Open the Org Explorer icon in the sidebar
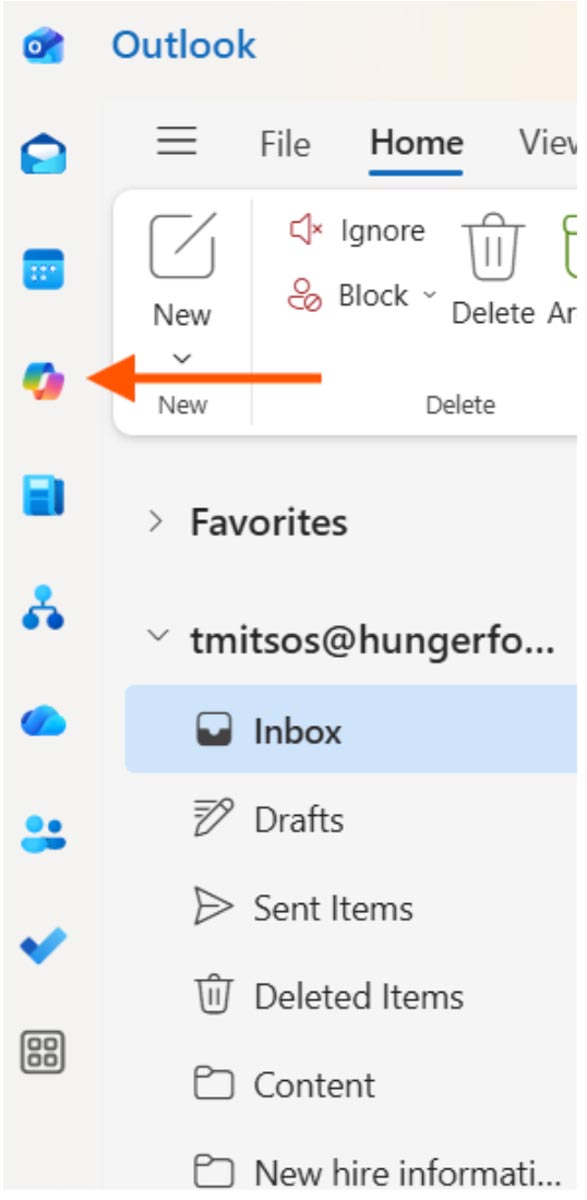 pos(43,608)
